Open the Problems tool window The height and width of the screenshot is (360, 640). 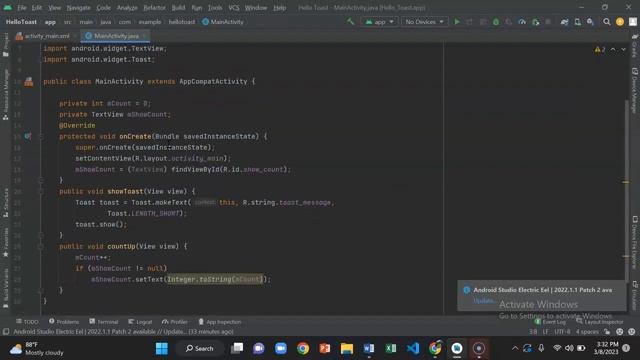pyautogui.click(x=64, y=322)
